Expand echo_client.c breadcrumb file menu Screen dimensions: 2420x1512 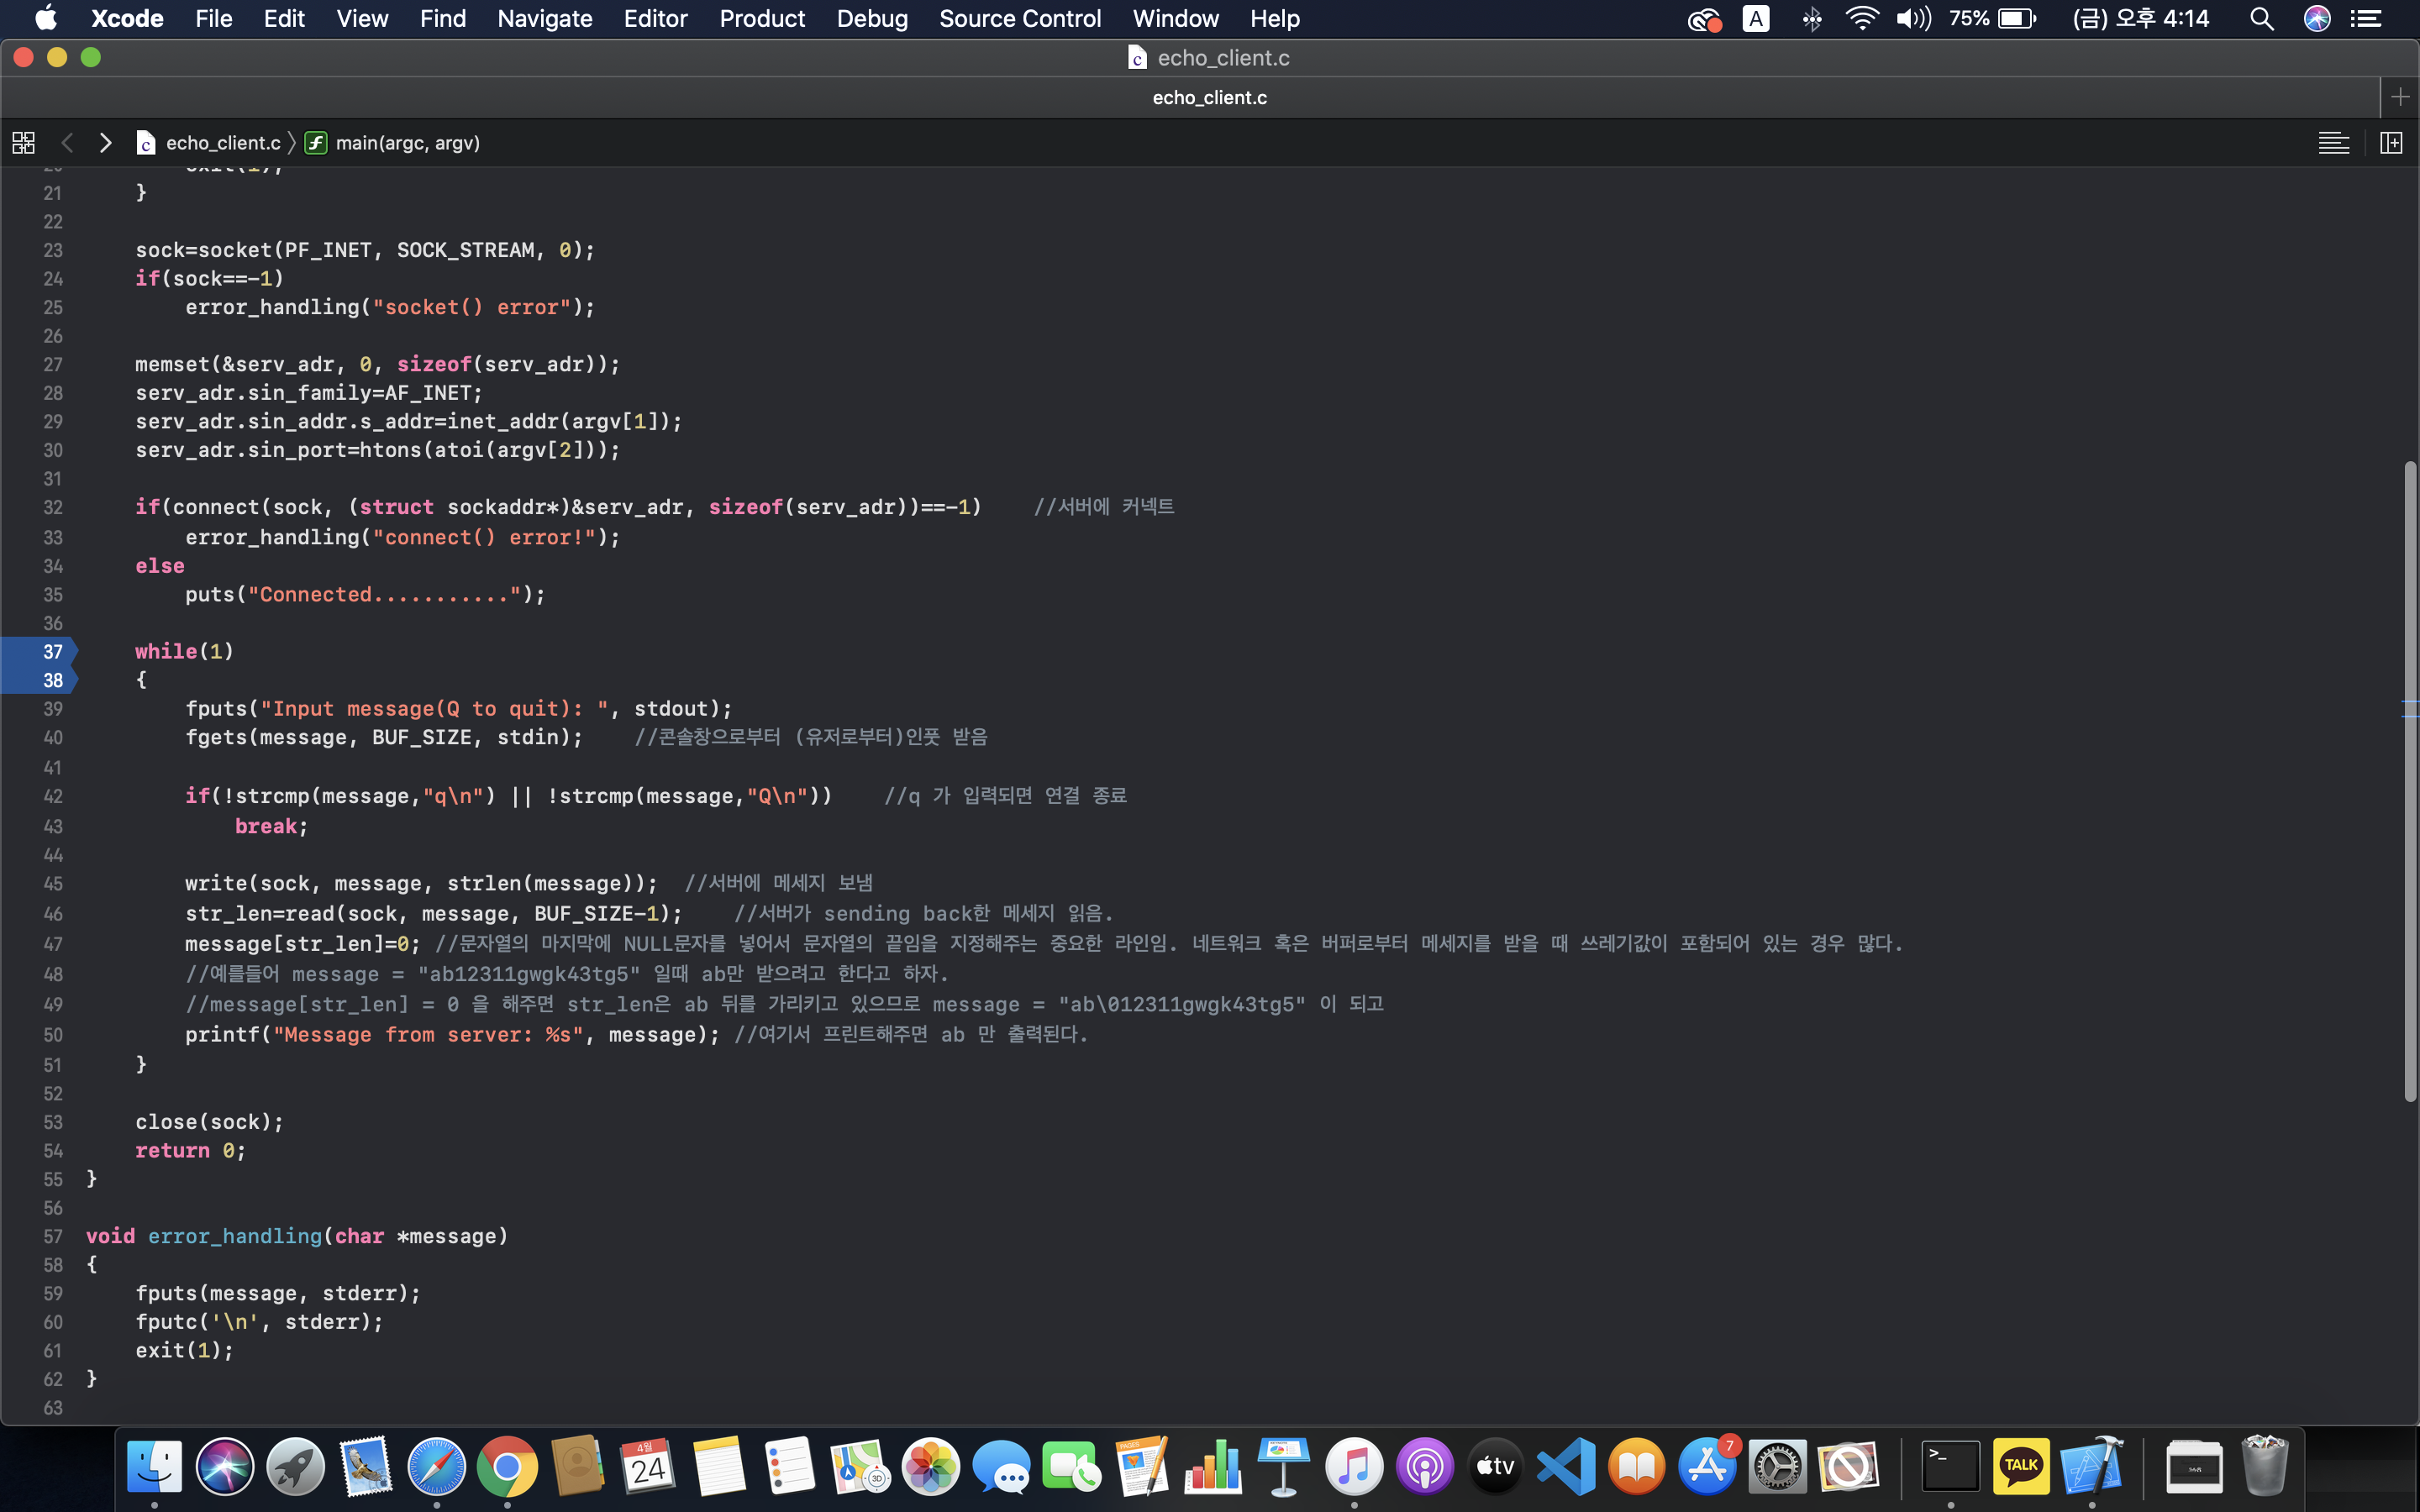point(222,143)
